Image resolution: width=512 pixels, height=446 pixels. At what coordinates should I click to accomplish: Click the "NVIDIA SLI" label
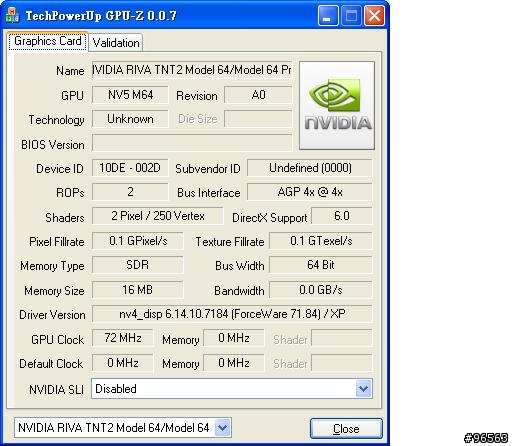point(56,389)
